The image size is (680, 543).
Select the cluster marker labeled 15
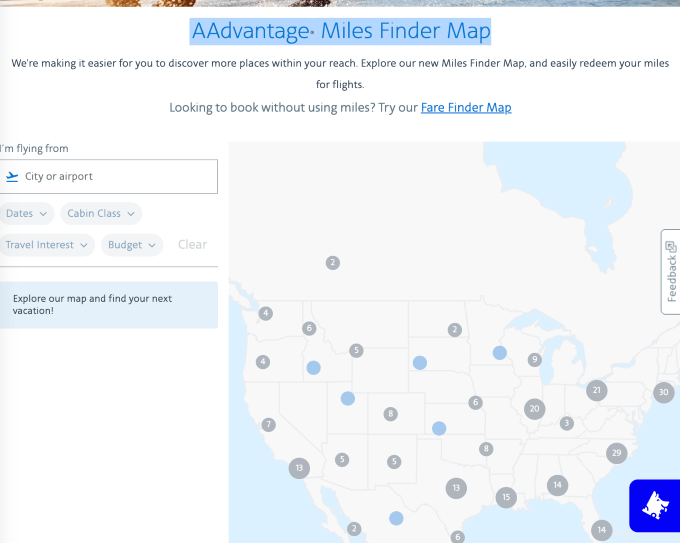[506, 497]
